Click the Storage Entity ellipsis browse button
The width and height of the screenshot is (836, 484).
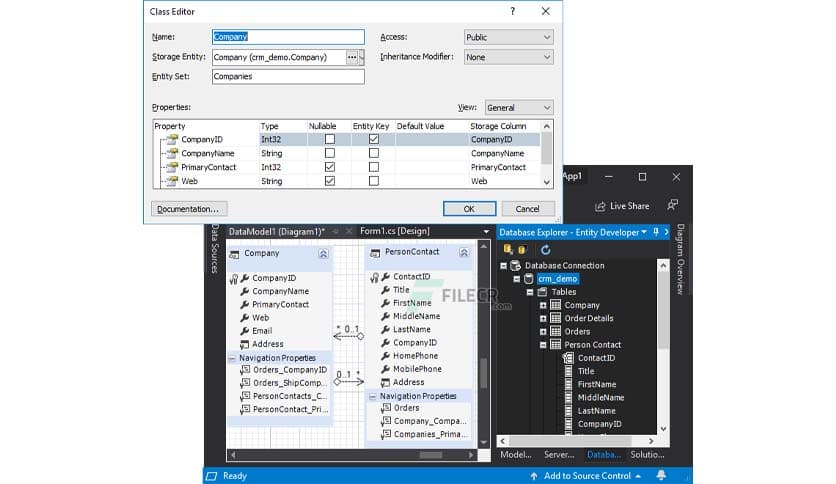pyautogui.click(x=352, y=57)
